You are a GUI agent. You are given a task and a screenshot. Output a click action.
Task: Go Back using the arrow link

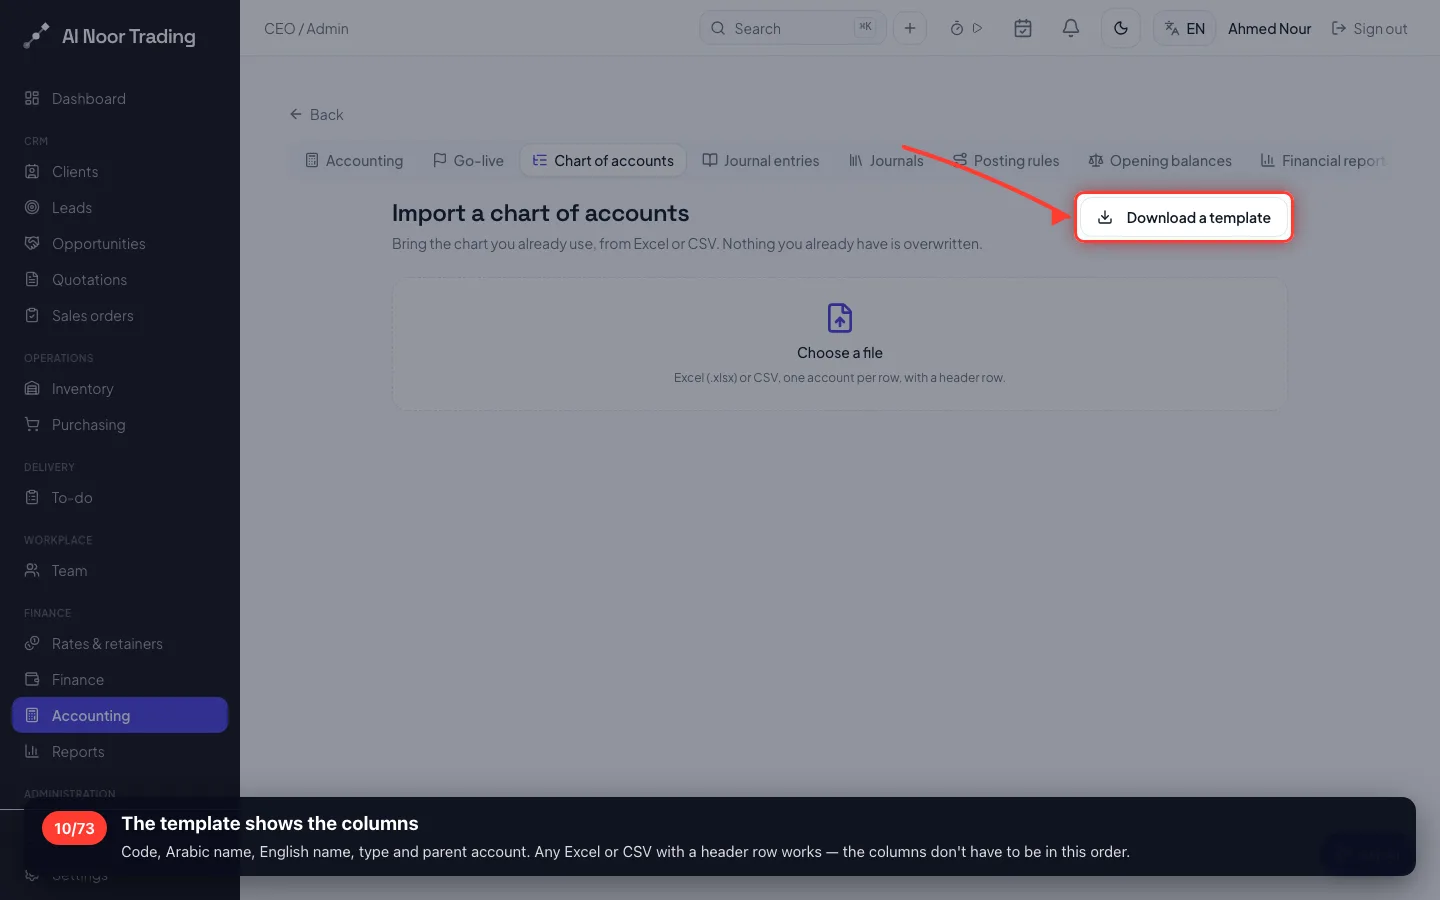click(x=316, y=114)
